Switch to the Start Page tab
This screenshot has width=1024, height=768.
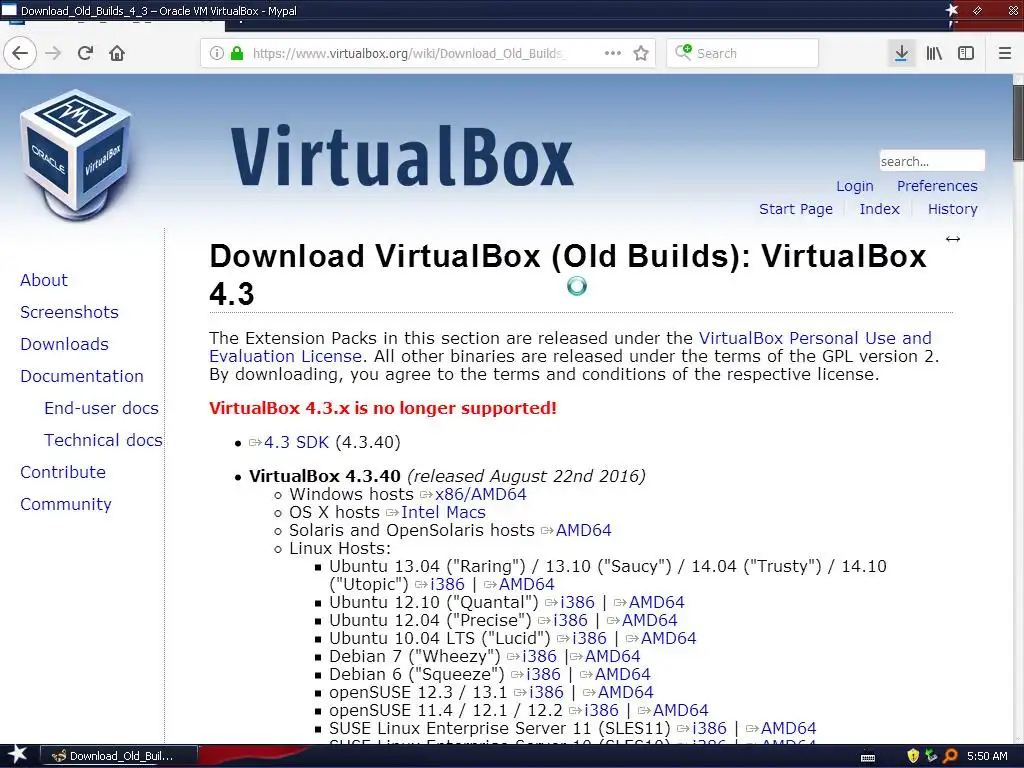coord(796,209)
